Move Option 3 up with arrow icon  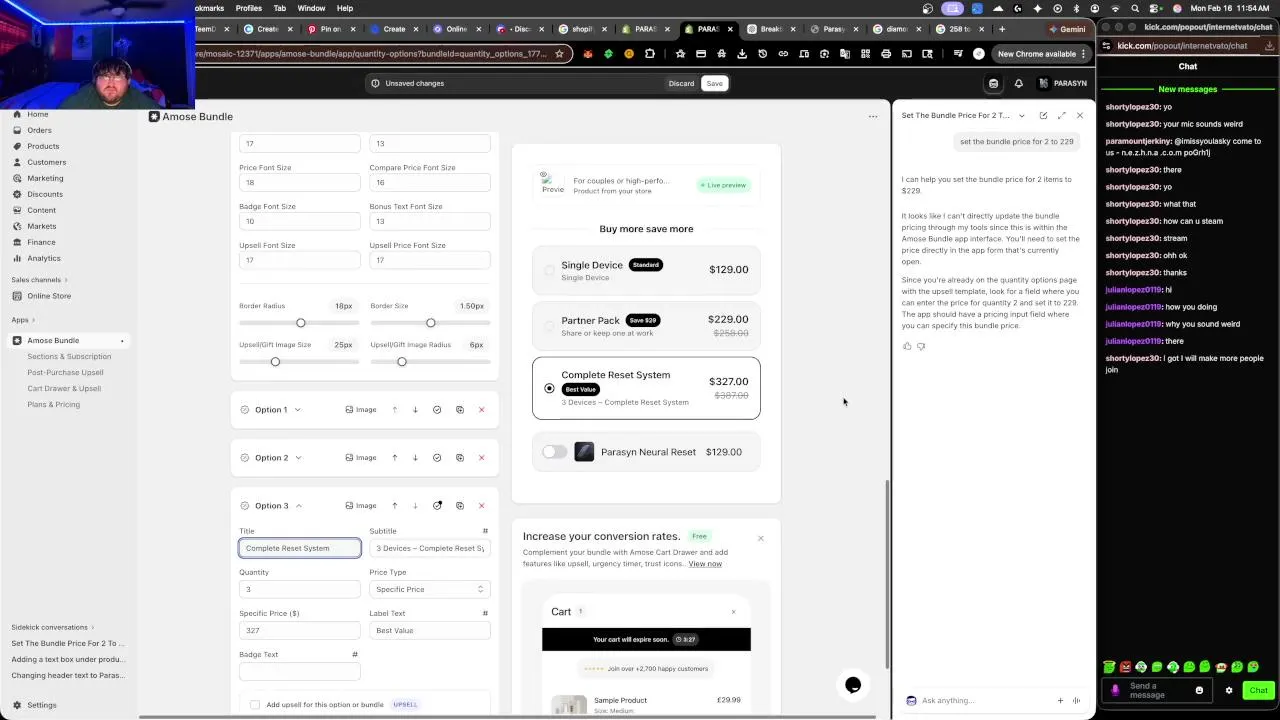[x=395, y=506]
